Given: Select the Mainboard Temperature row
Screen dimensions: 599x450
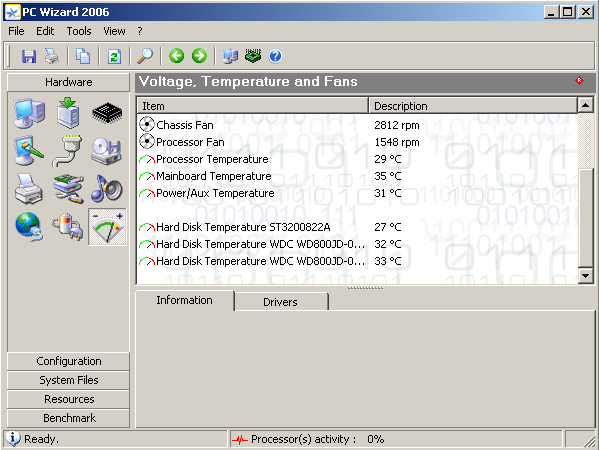Looking at the screenshot, I should point(357,176).
